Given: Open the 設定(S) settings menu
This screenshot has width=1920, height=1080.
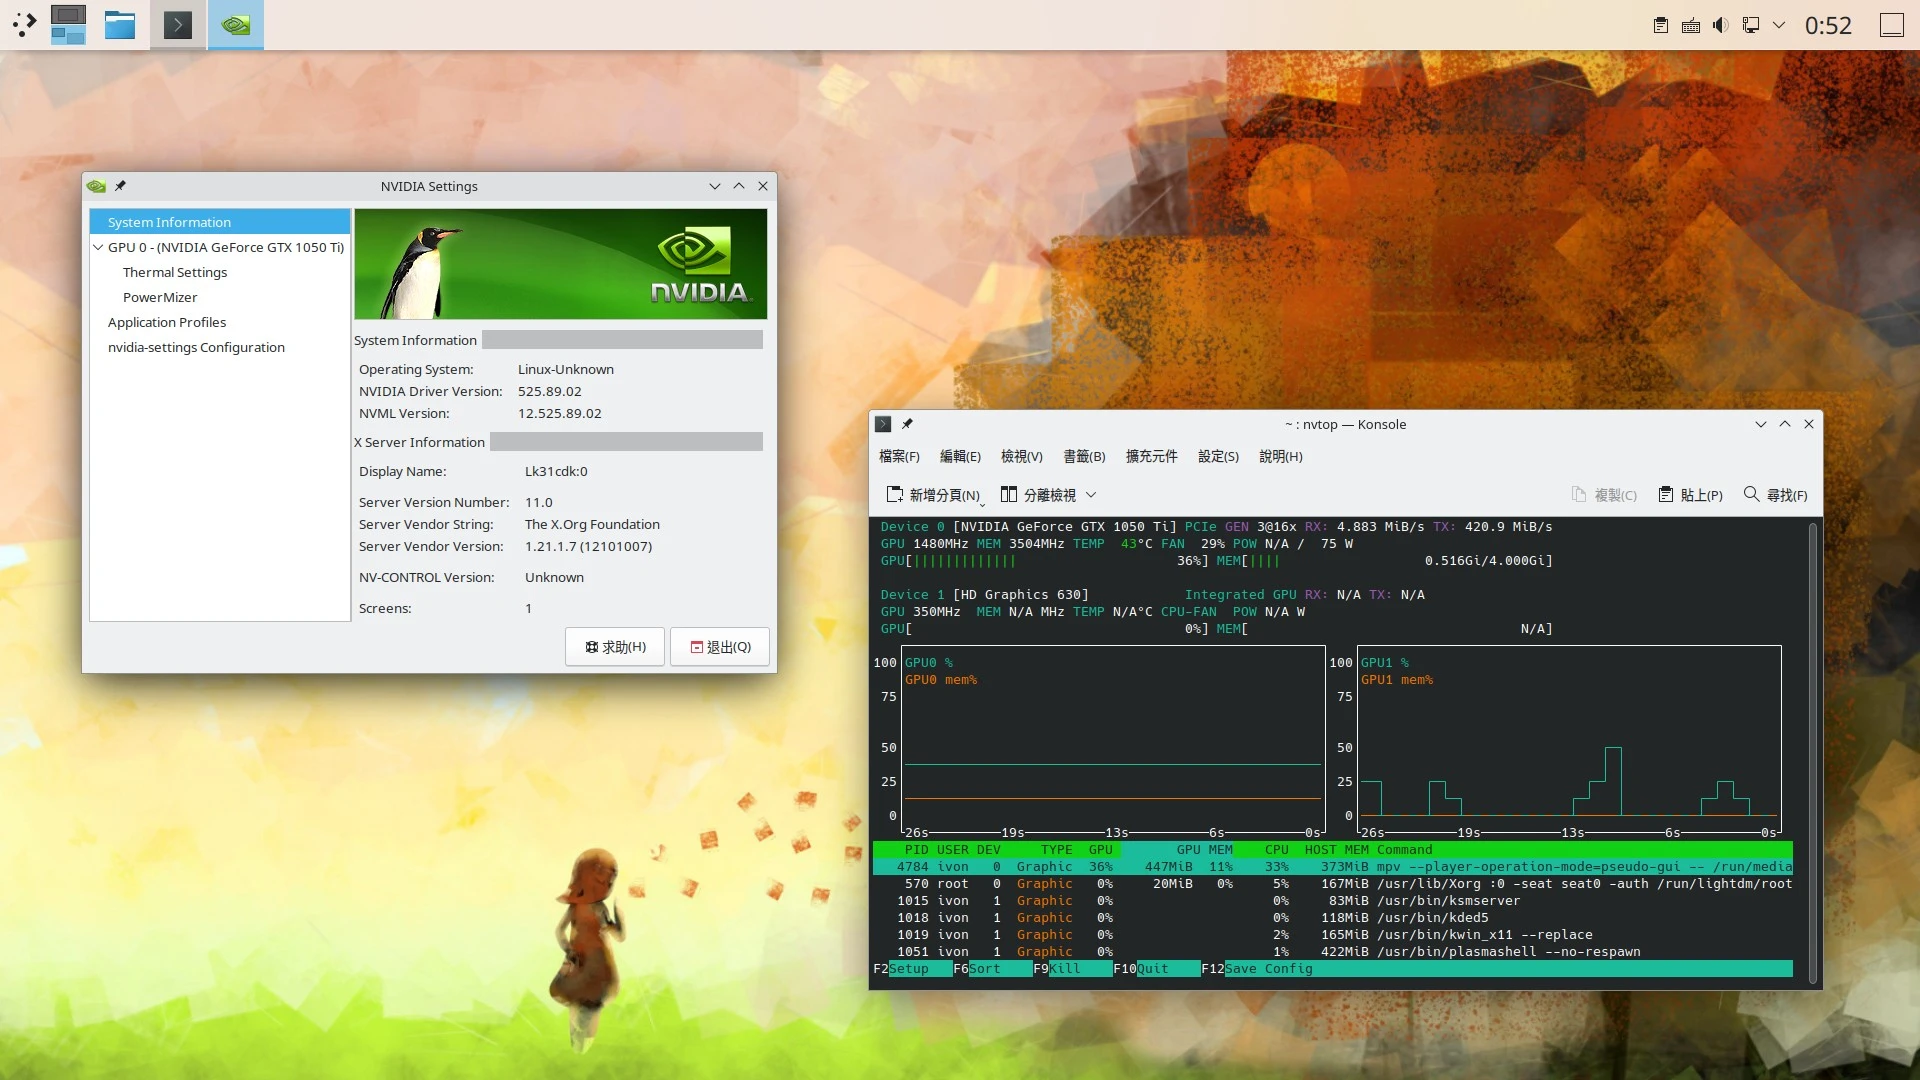Looking at the screenshot, I should (1217, 456).
